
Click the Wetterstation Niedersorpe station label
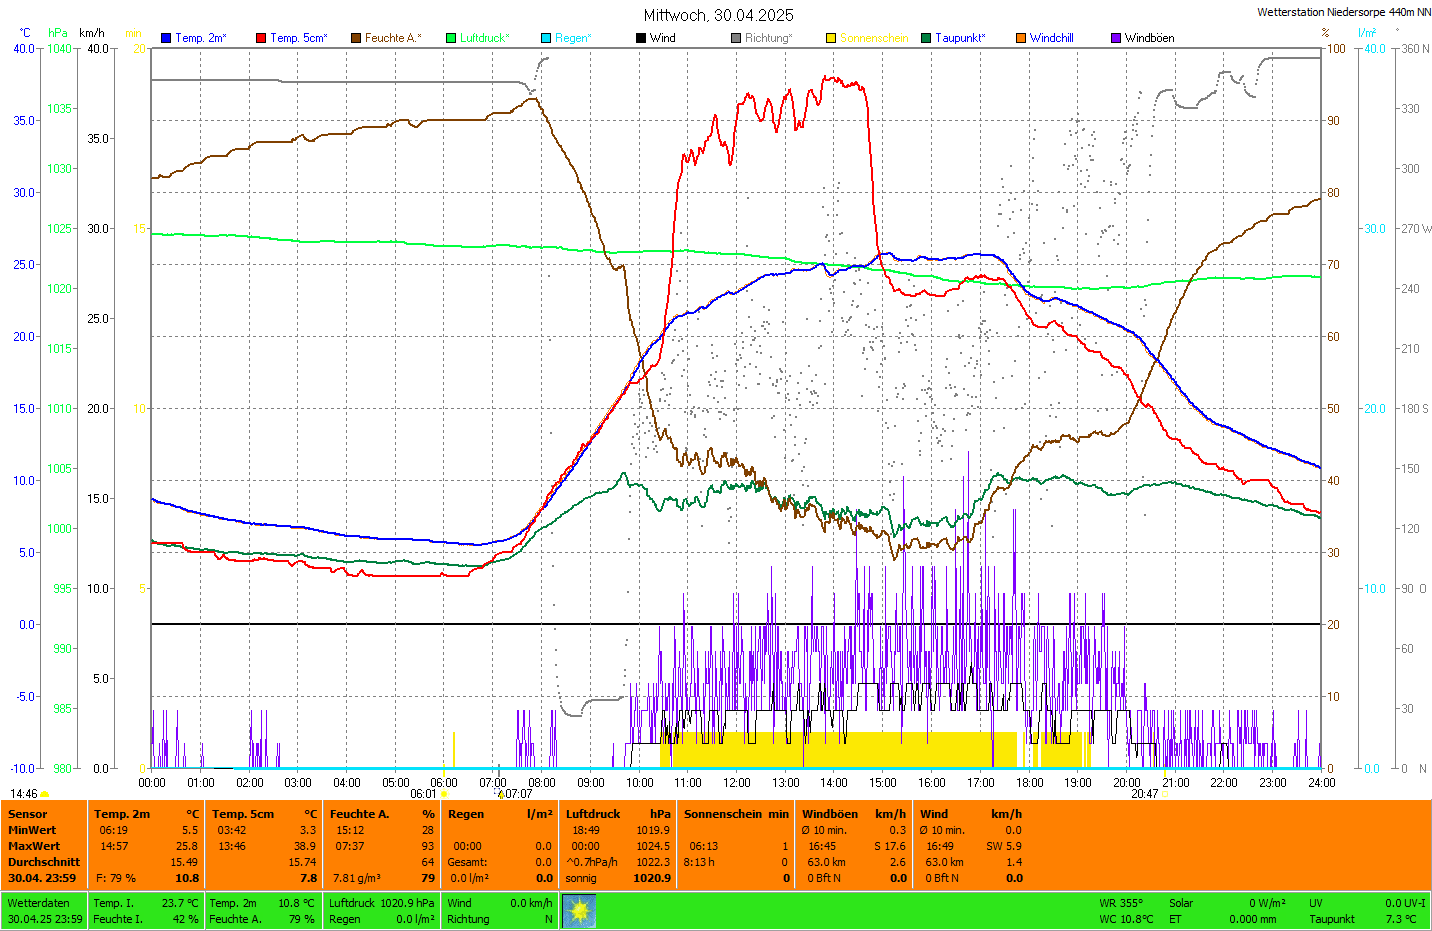point(1343,12)
